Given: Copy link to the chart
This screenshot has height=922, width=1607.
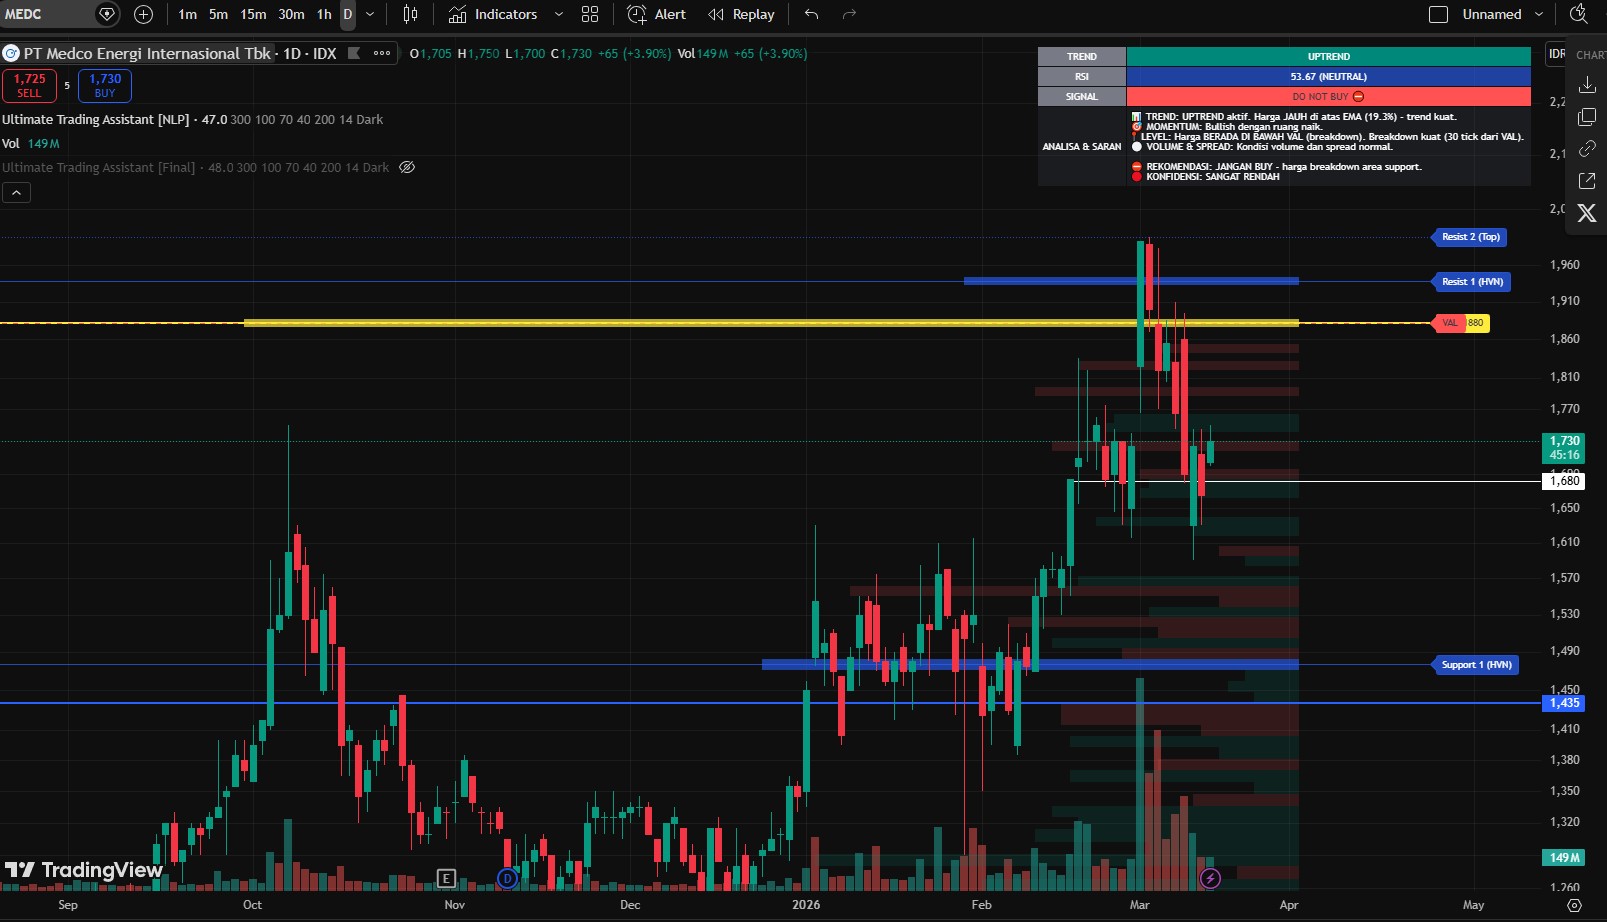Looking at the screenshot, I should (1587, 149).
